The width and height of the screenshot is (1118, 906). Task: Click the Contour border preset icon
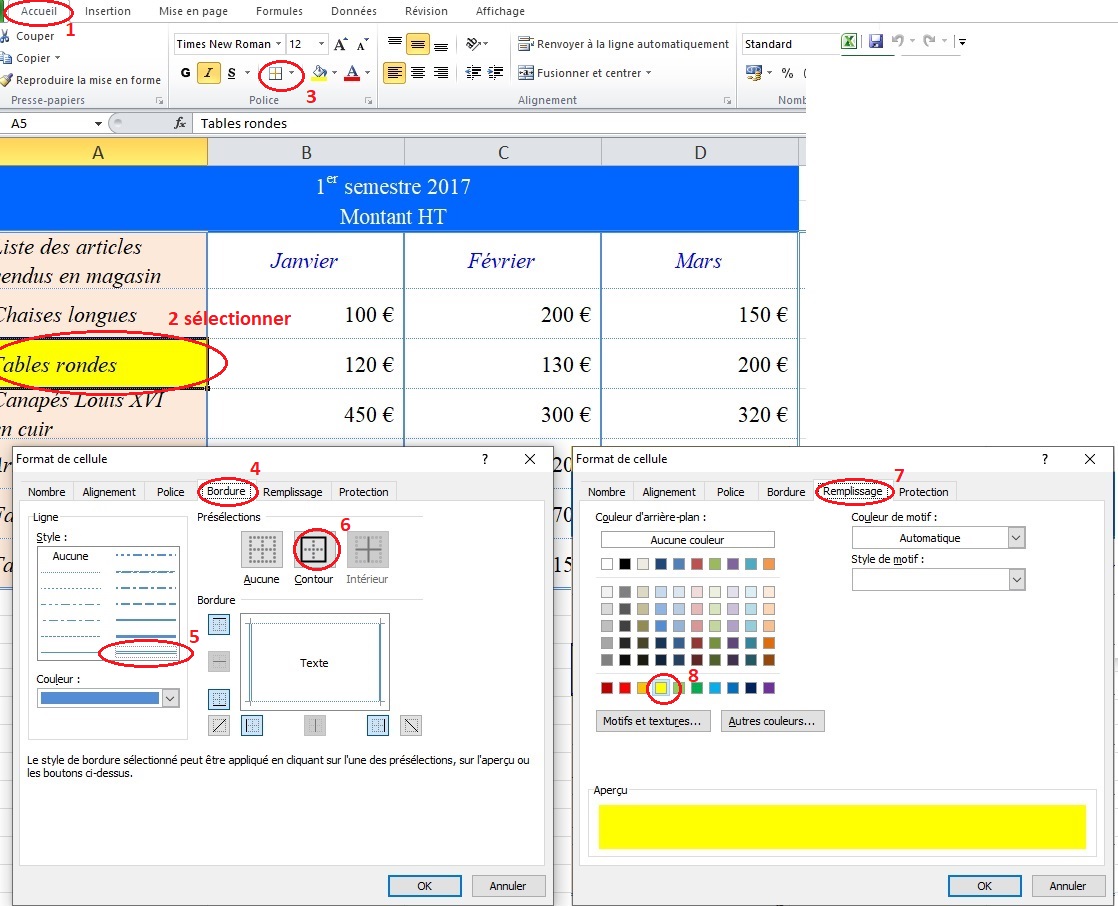pyautogui.click(x=314, y=550)
